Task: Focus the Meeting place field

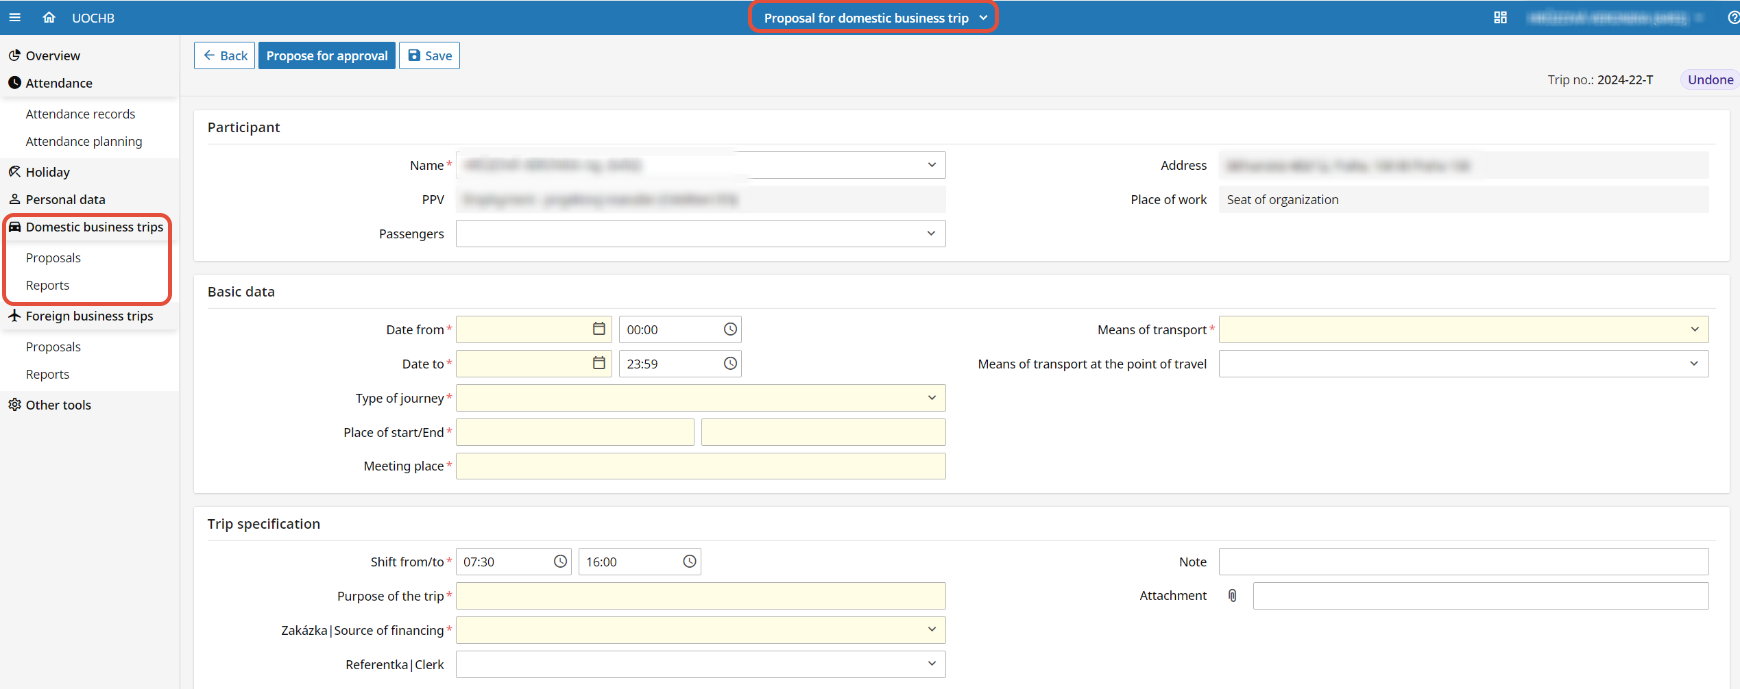Action: tap(701, 466)
